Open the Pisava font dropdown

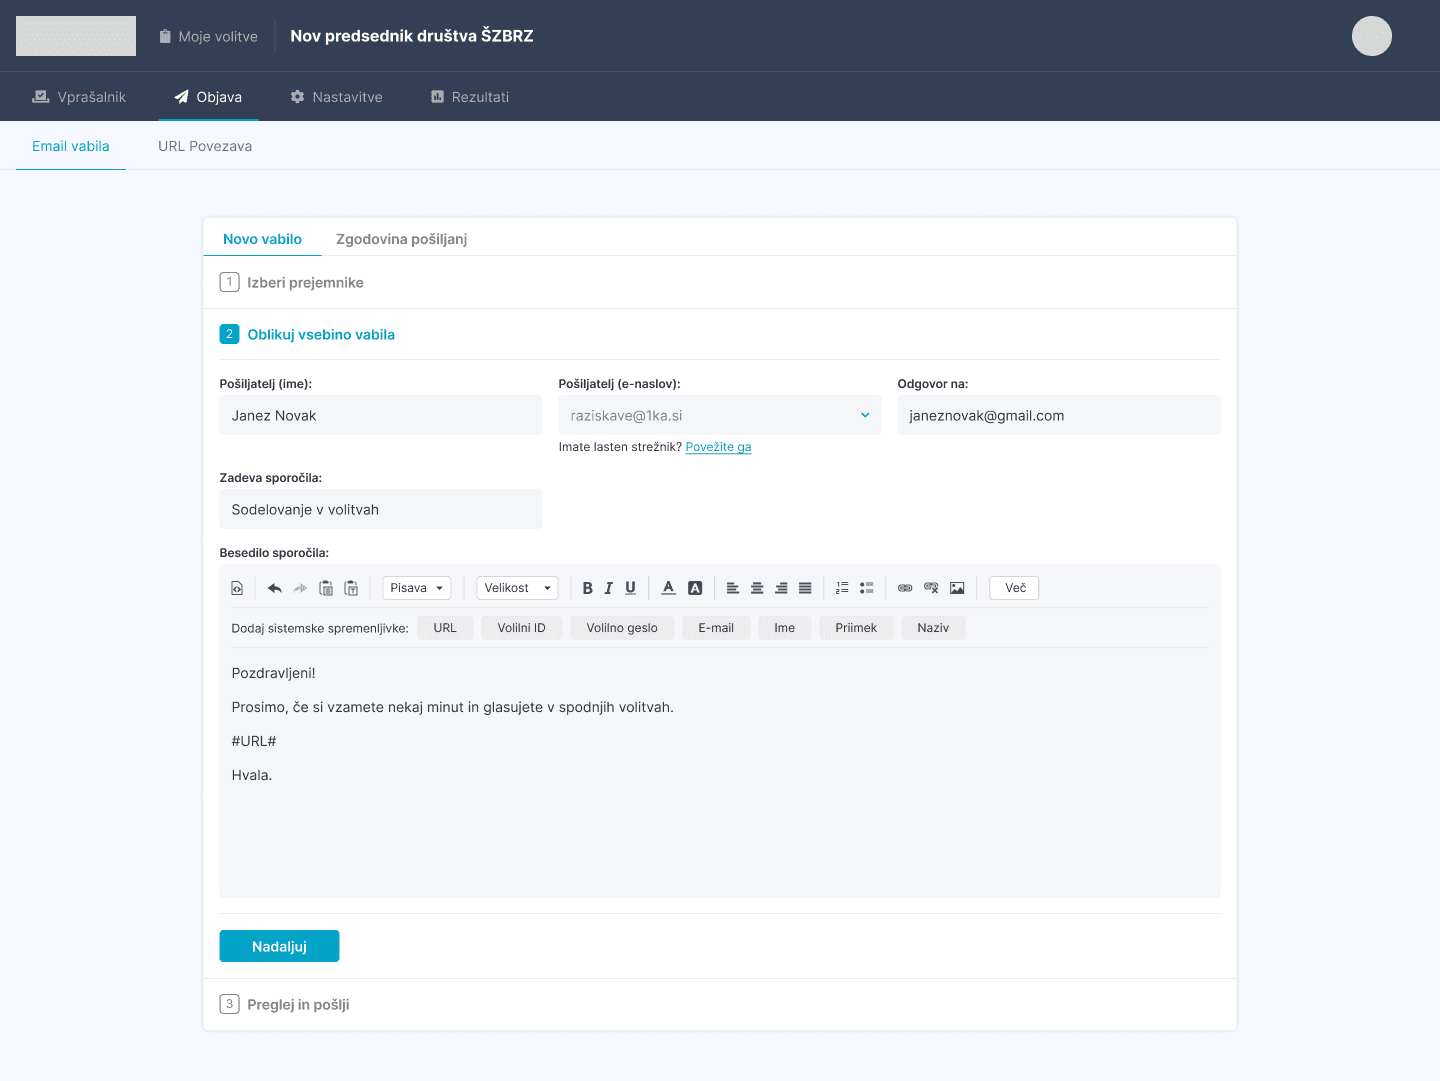click(416, 587)
